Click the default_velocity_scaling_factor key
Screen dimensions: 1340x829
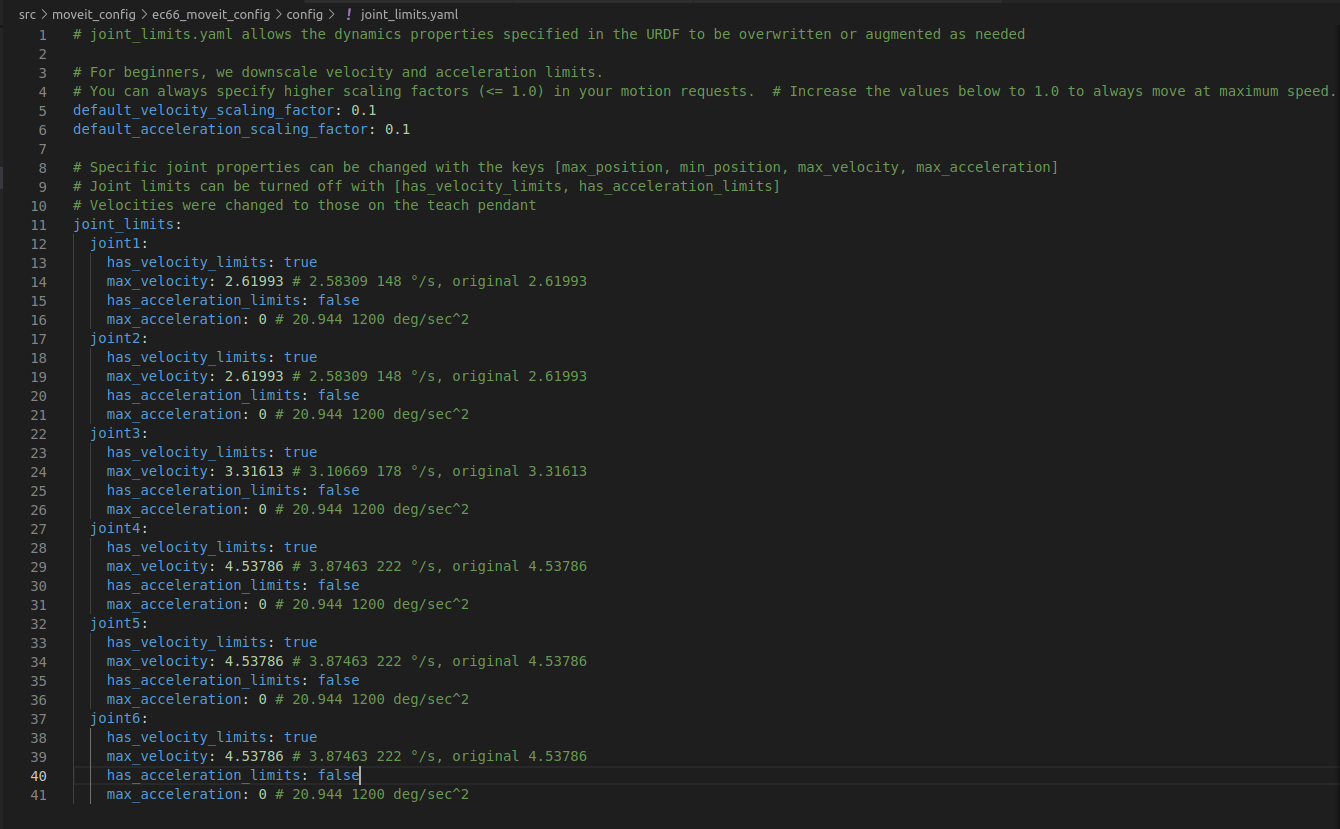(204, 111)
